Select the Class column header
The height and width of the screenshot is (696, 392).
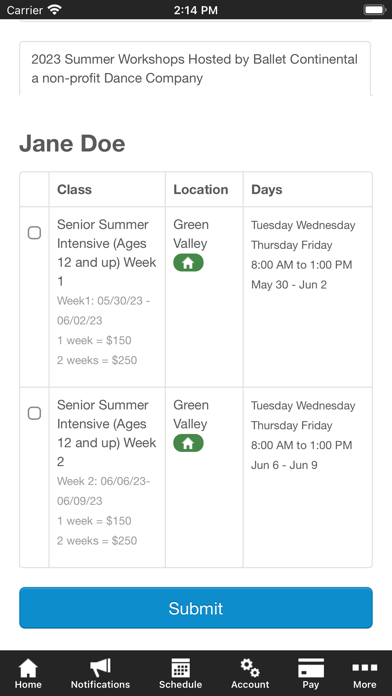click(x=74, y=190)
